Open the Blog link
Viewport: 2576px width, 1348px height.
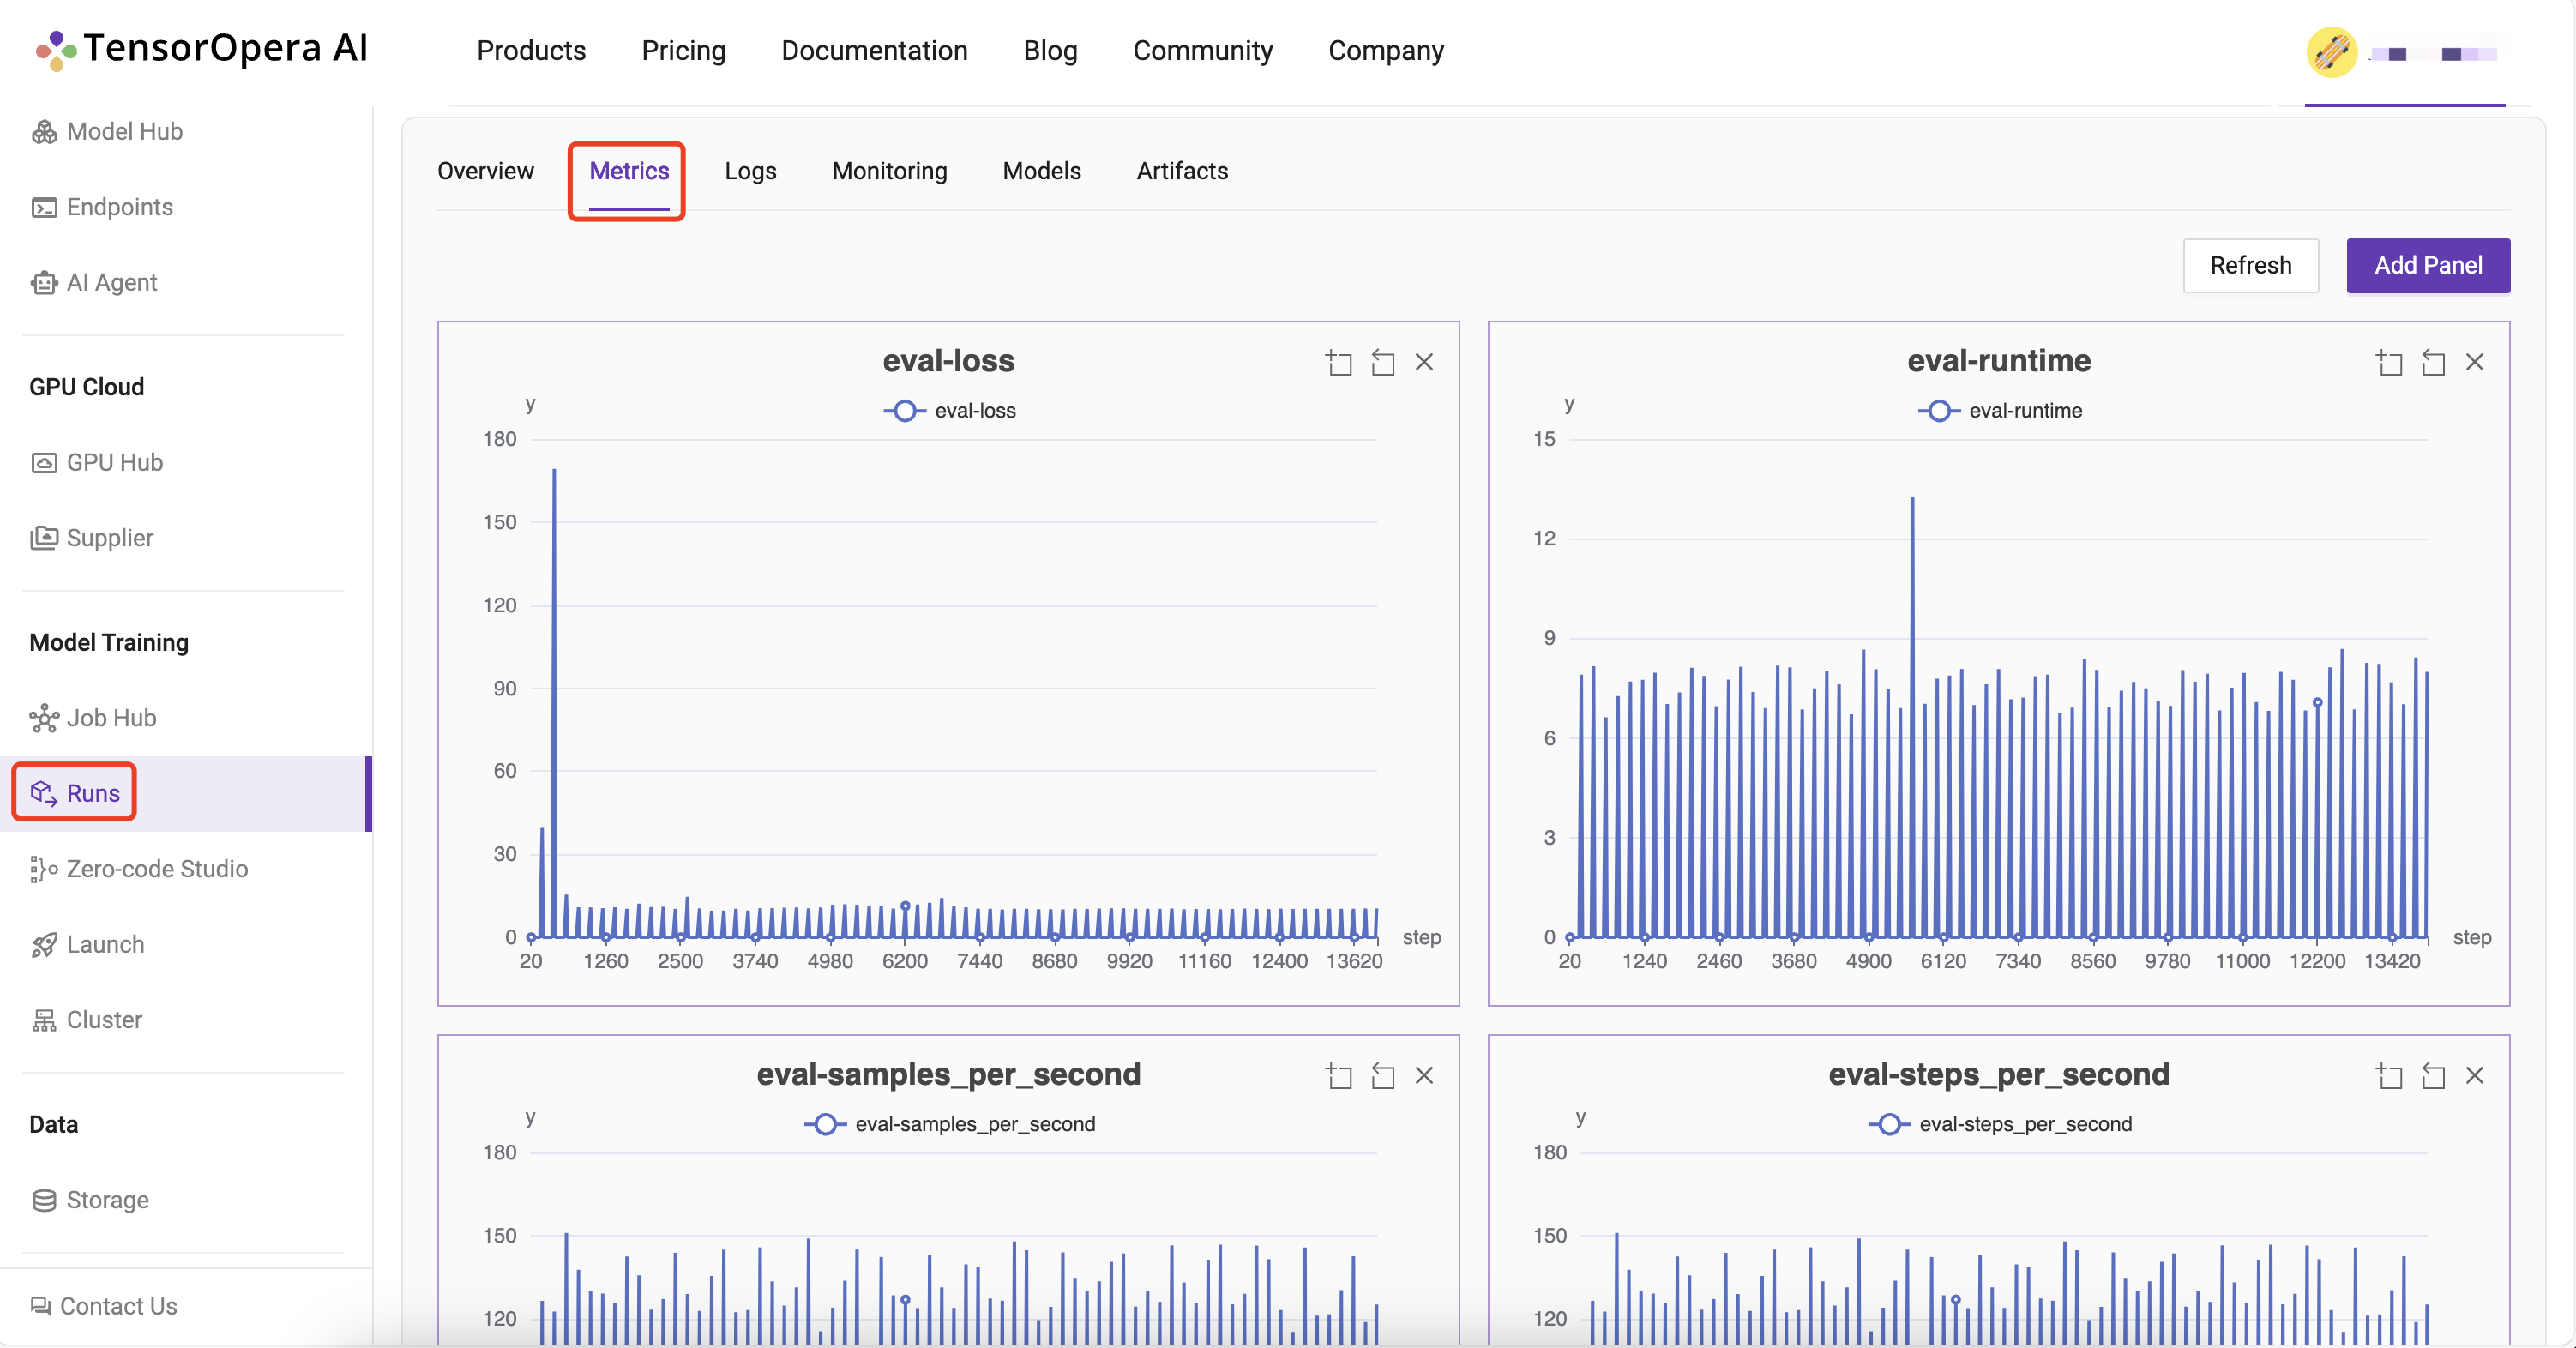tap(1050, 51)
